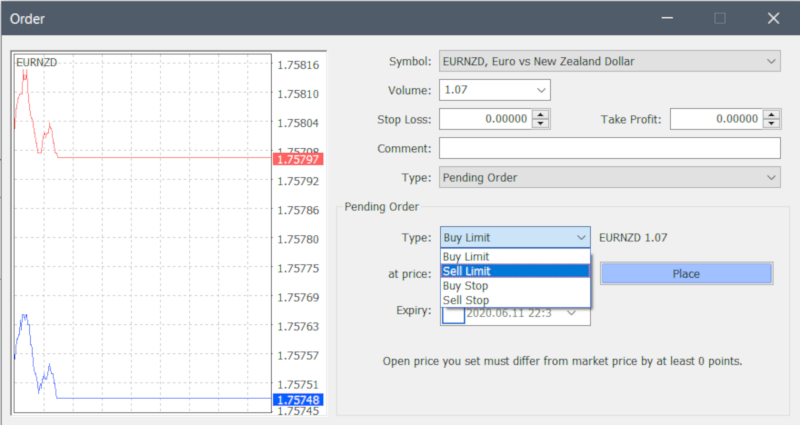This screenshot has height=425, width=800.
Task: Pick Sell Stop in the type list
Action: tap(515, 300)
